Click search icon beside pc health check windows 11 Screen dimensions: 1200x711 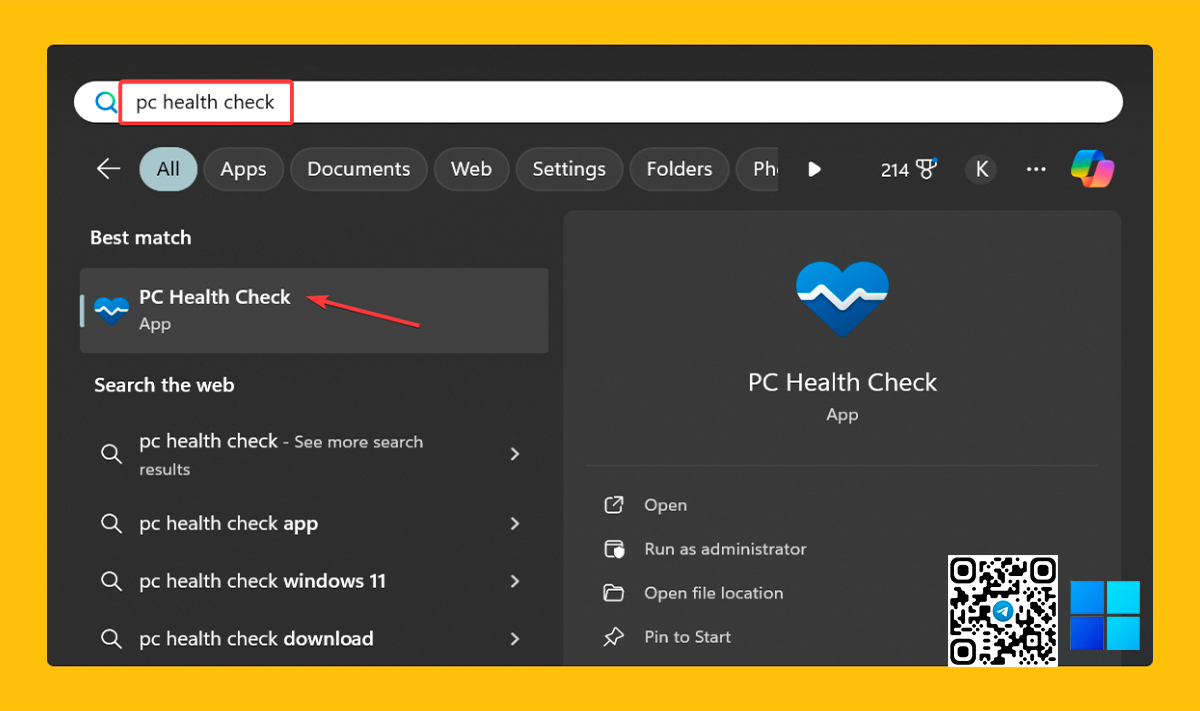click(111, 582)
